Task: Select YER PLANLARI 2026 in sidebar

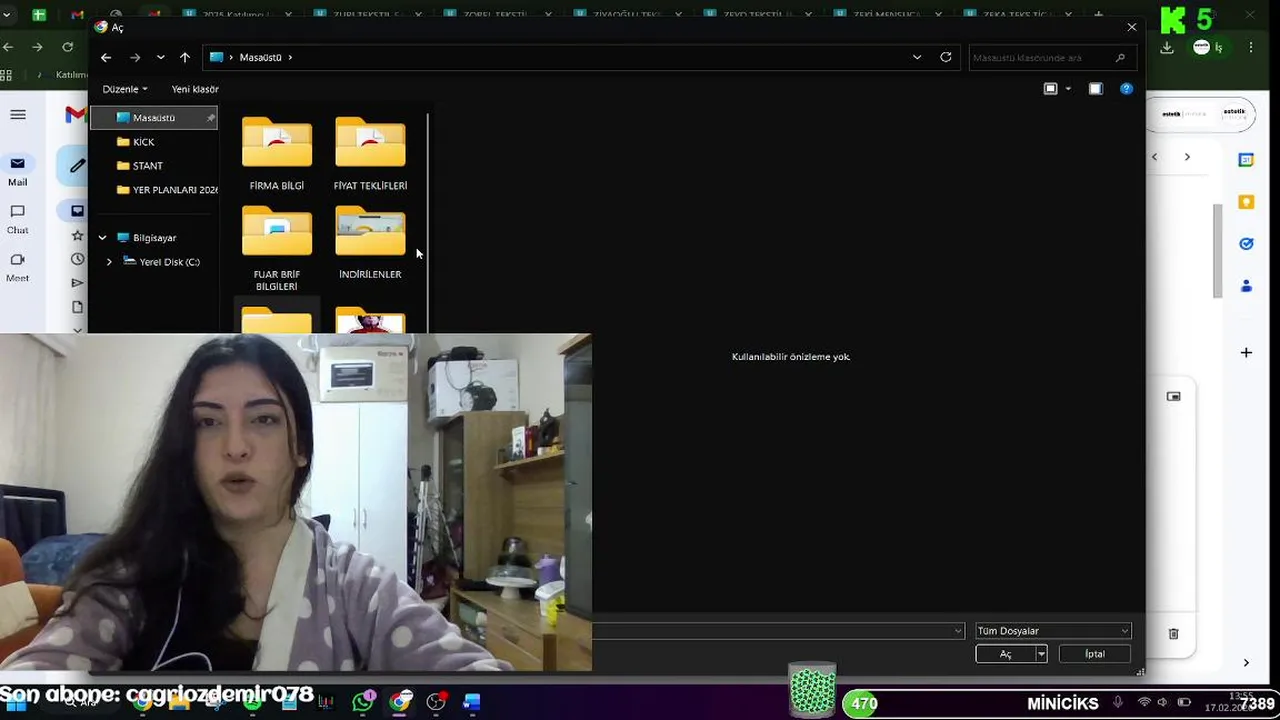Action: pos(167,190)
